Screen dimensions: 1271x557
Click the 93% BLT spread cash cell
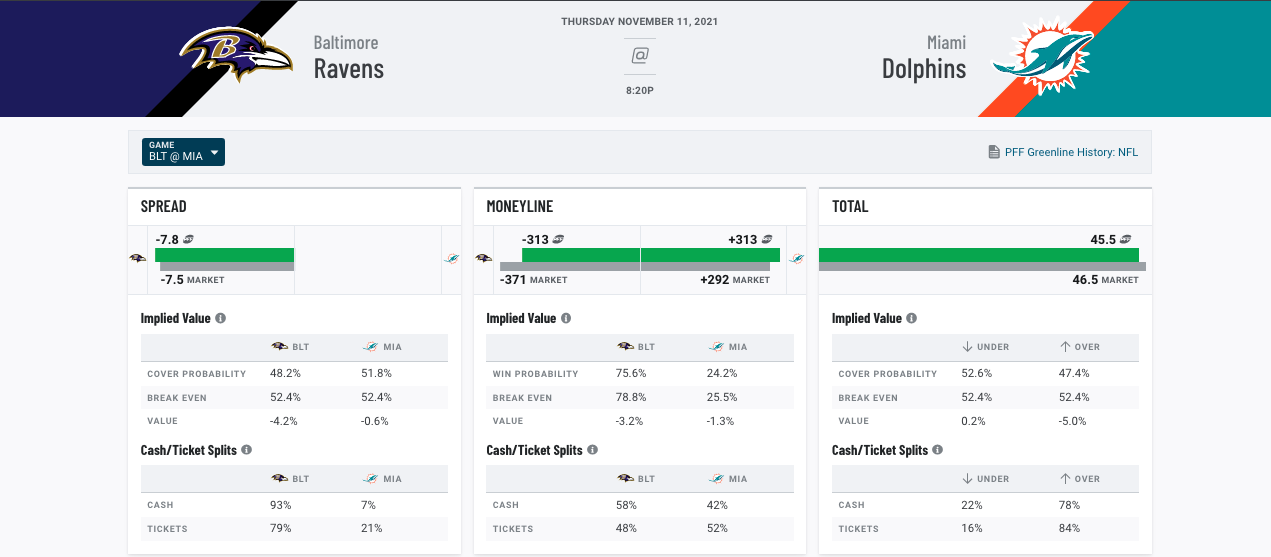[x=281, y=505]
